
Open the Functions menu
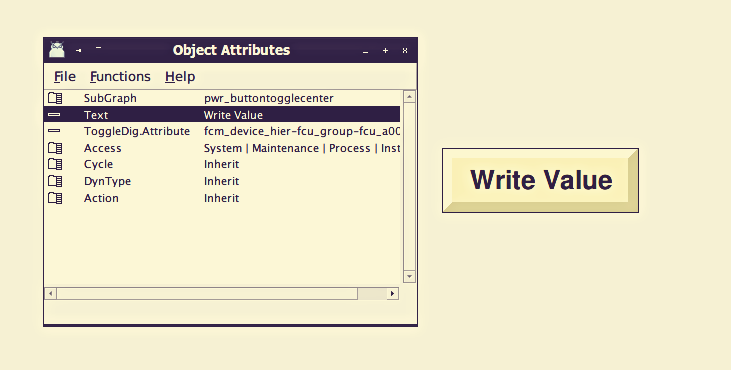[x=120, y=76]
